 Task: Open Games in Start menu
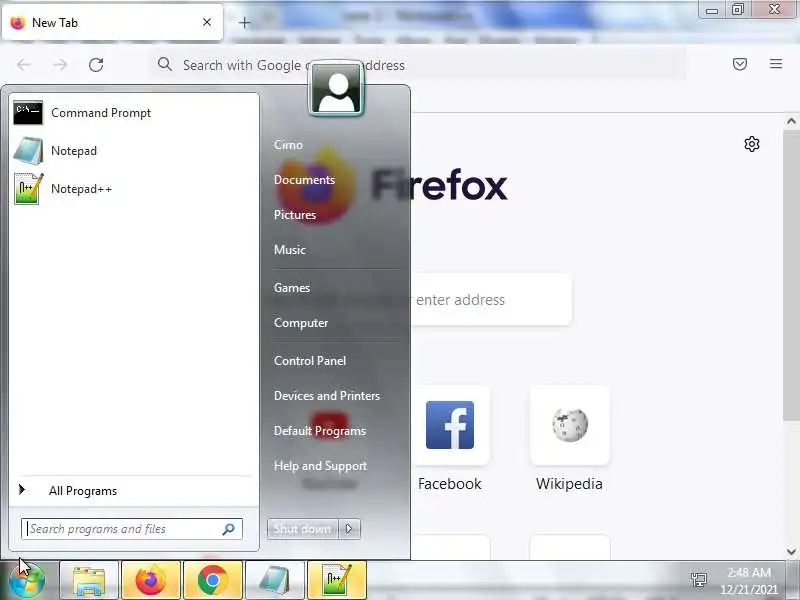click(292, 288)
